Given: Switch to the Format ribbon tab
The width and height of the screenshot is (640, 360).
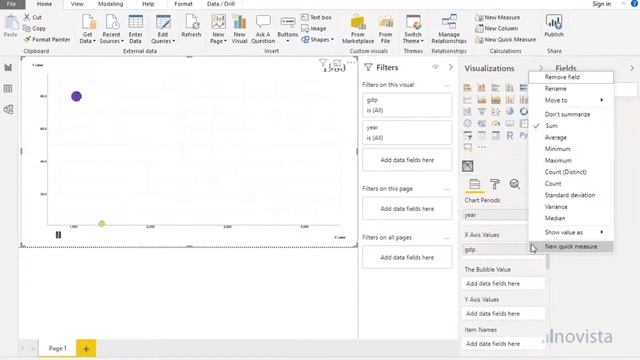Looking at the screenshot, I should coord(183,4).
